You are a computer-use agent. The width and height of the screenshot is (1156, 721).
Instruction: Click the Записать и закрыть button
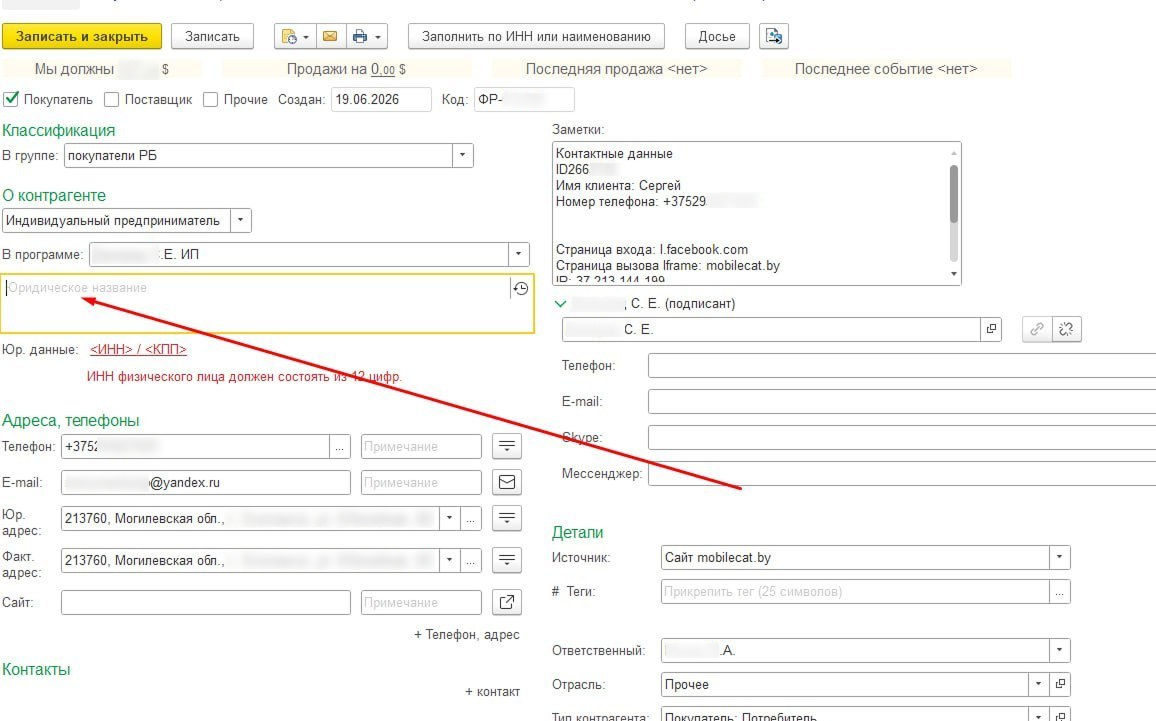point(82,36)
